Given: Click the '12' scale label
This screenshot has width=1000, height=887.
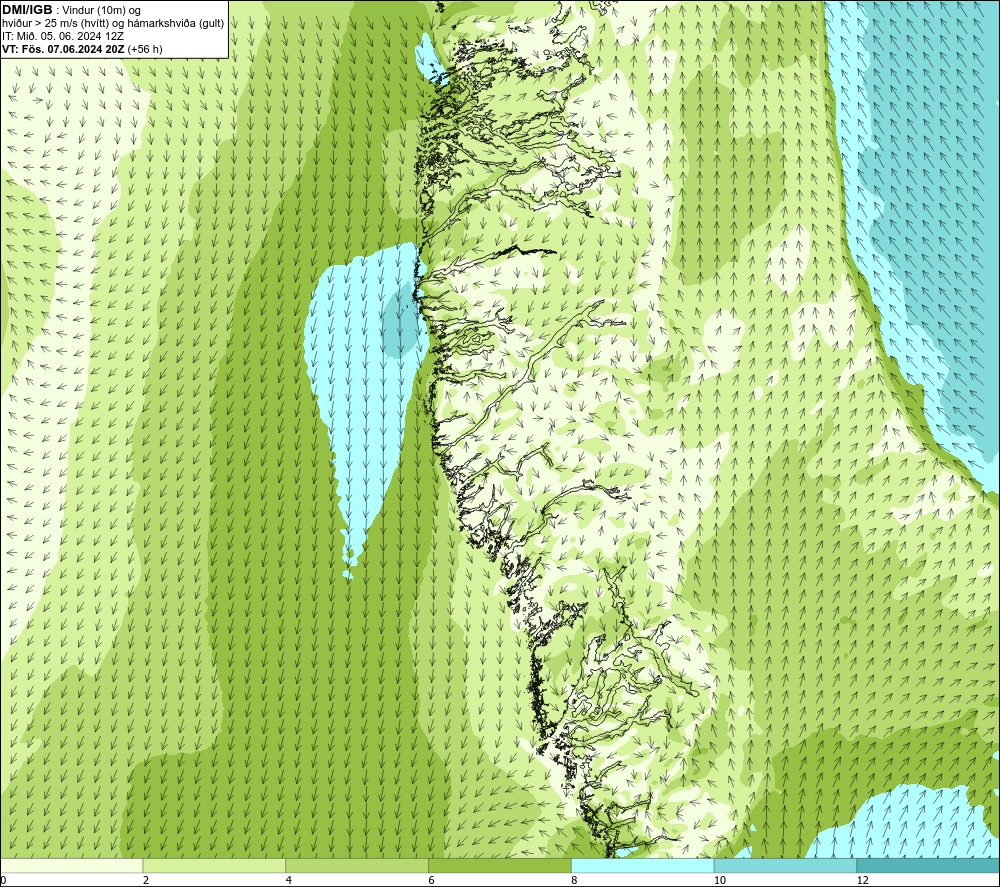Looking at the screenshot, I should point(863,880).
